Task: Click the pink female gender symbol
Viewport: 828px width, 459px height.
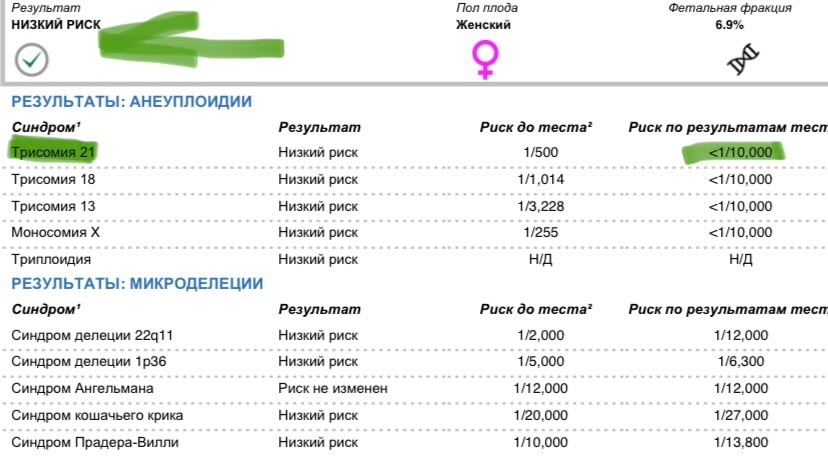Action: 485,60
